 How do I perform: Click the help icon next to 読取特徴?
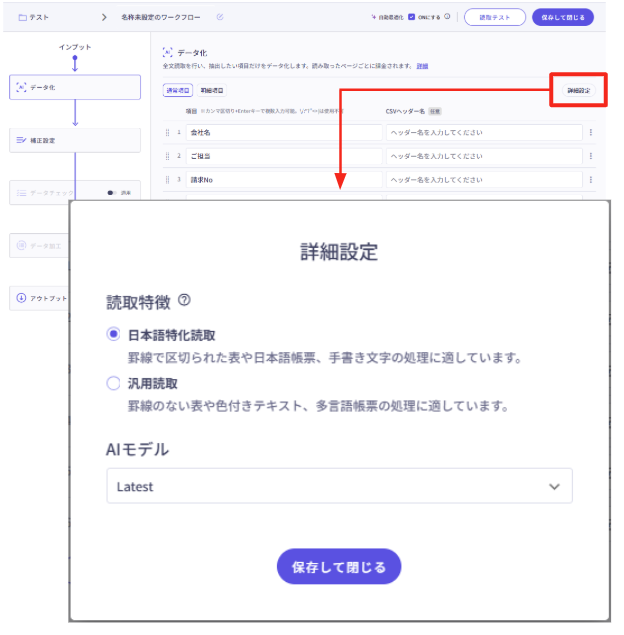(x=184, y=300)
